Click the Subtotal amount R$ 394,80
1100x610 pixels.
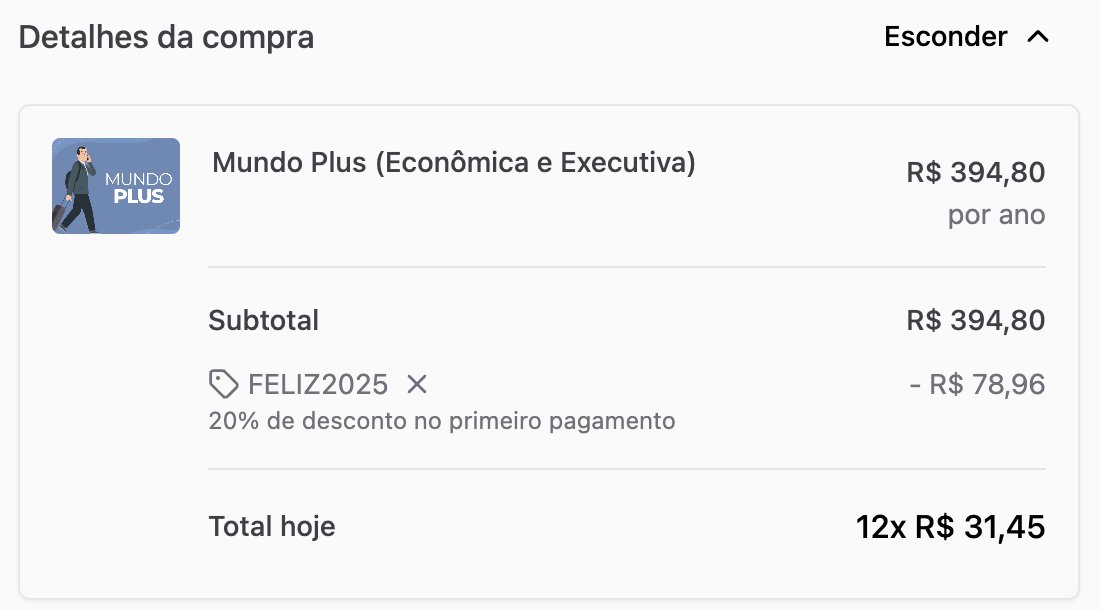point(975,320)
